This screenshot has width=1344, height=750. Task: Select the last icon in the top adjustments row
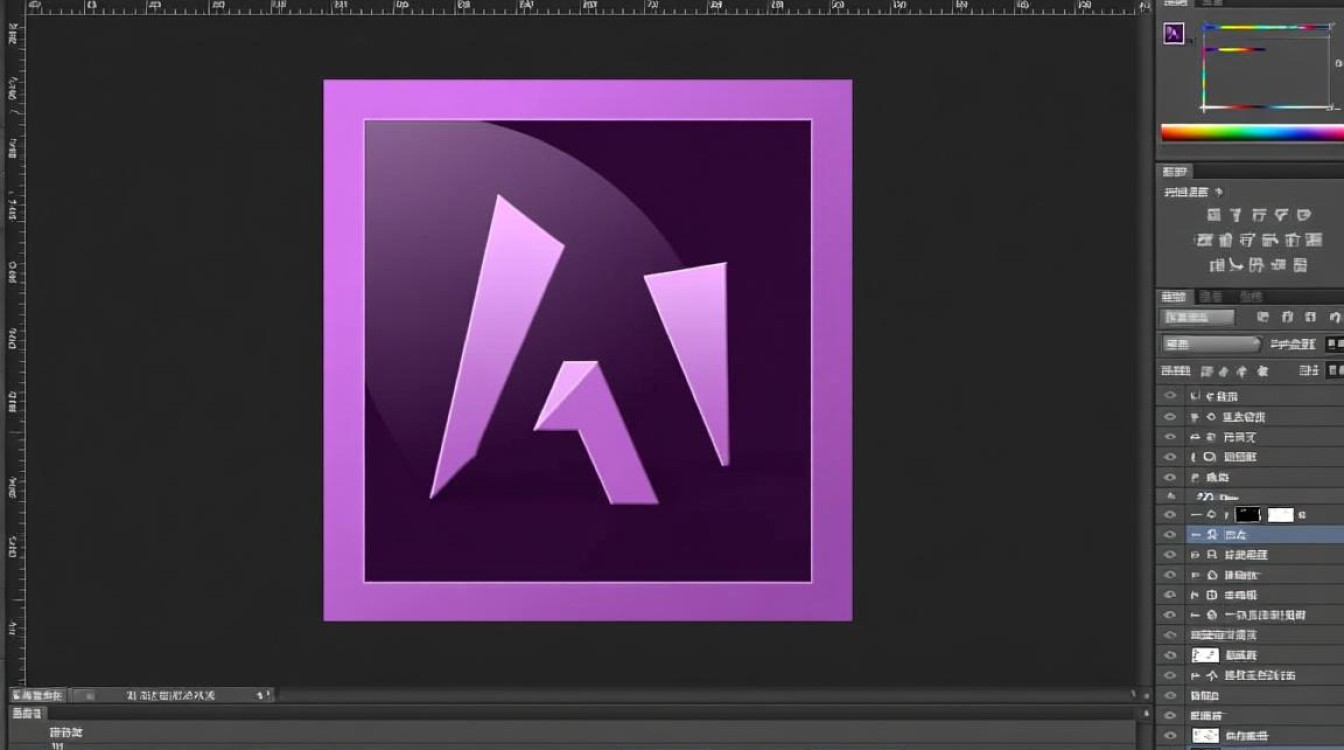[x=1304, y=215]
